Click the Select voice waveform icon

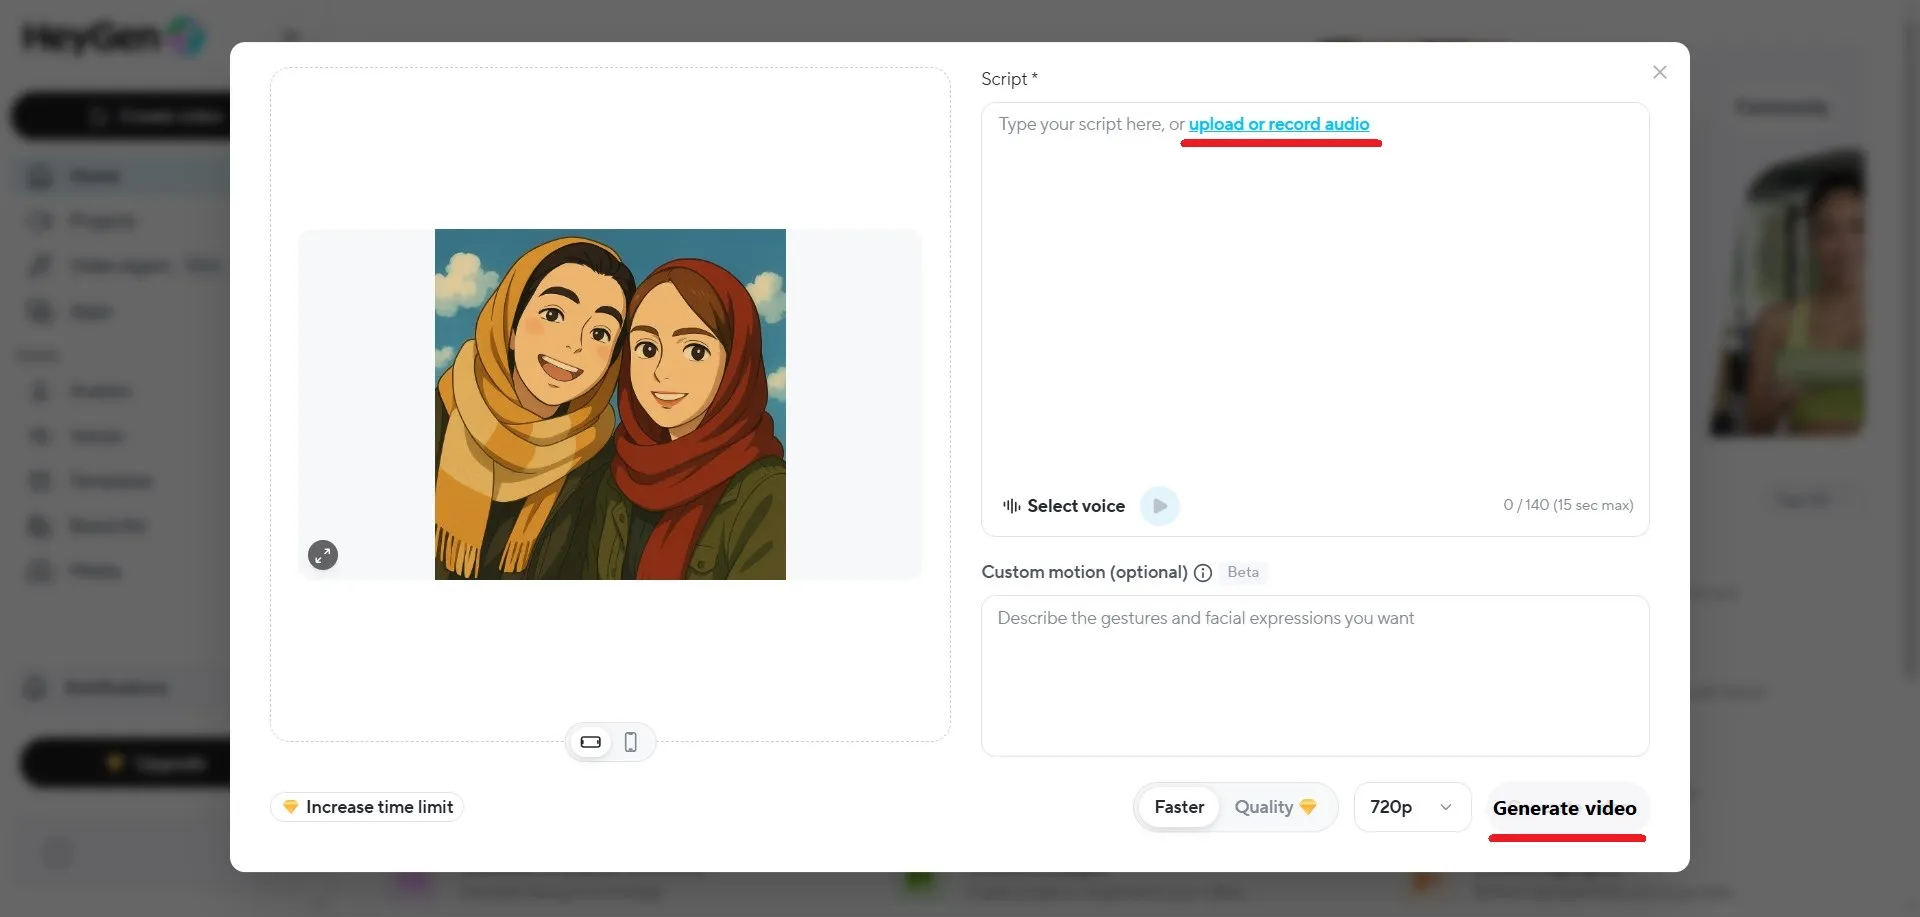tap(1013, 505)
